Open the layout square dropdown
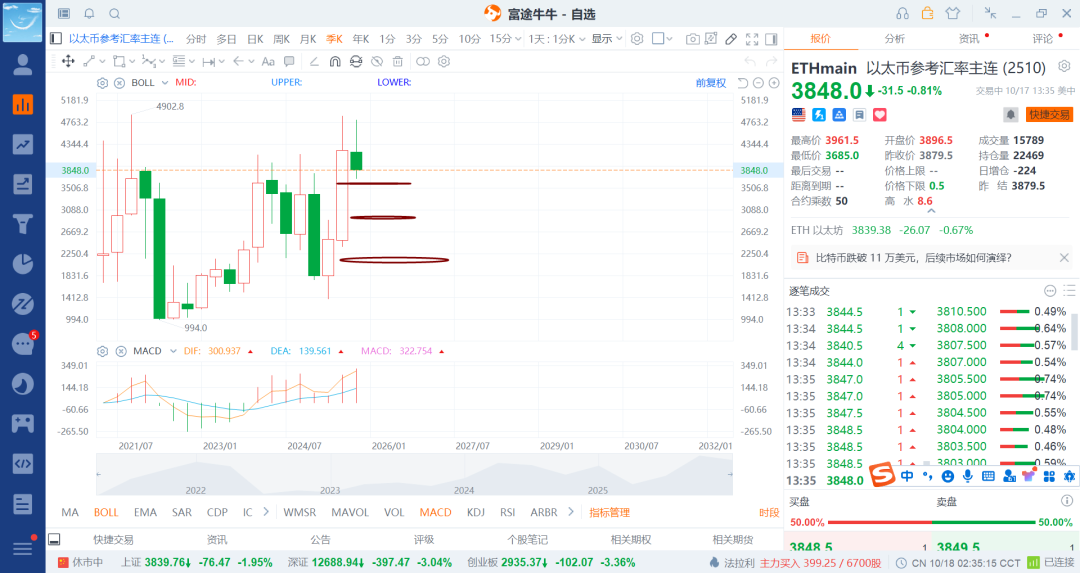 click(x=662, y=39)
